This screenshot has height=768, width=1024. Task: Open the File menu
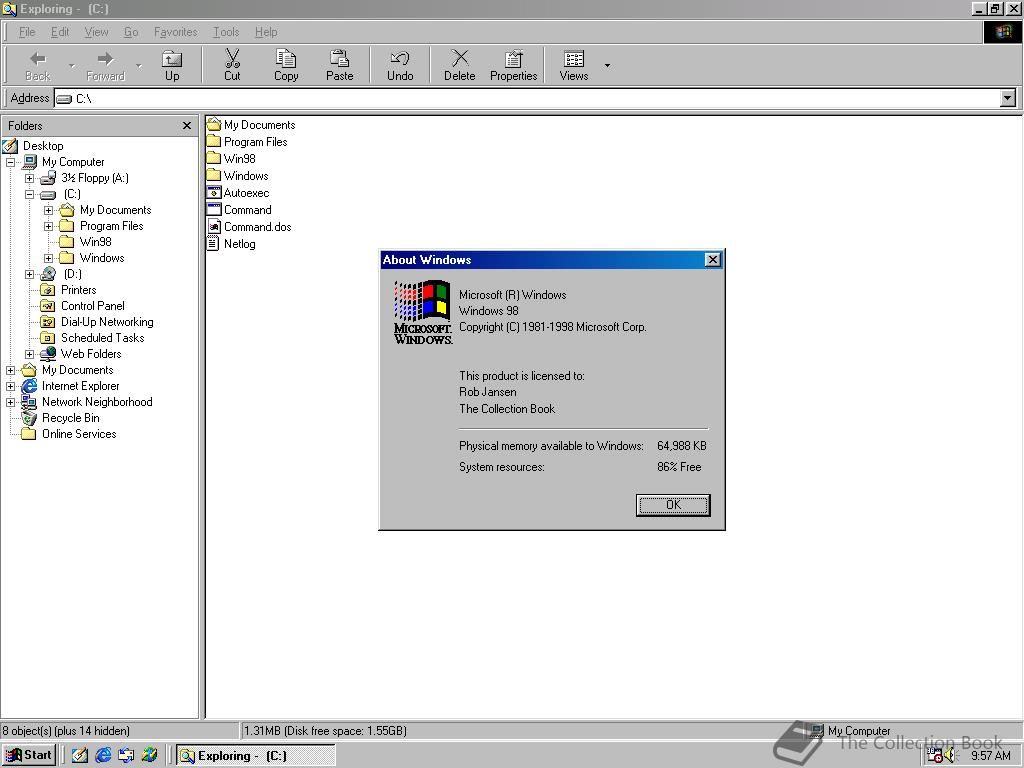(27, 32)
